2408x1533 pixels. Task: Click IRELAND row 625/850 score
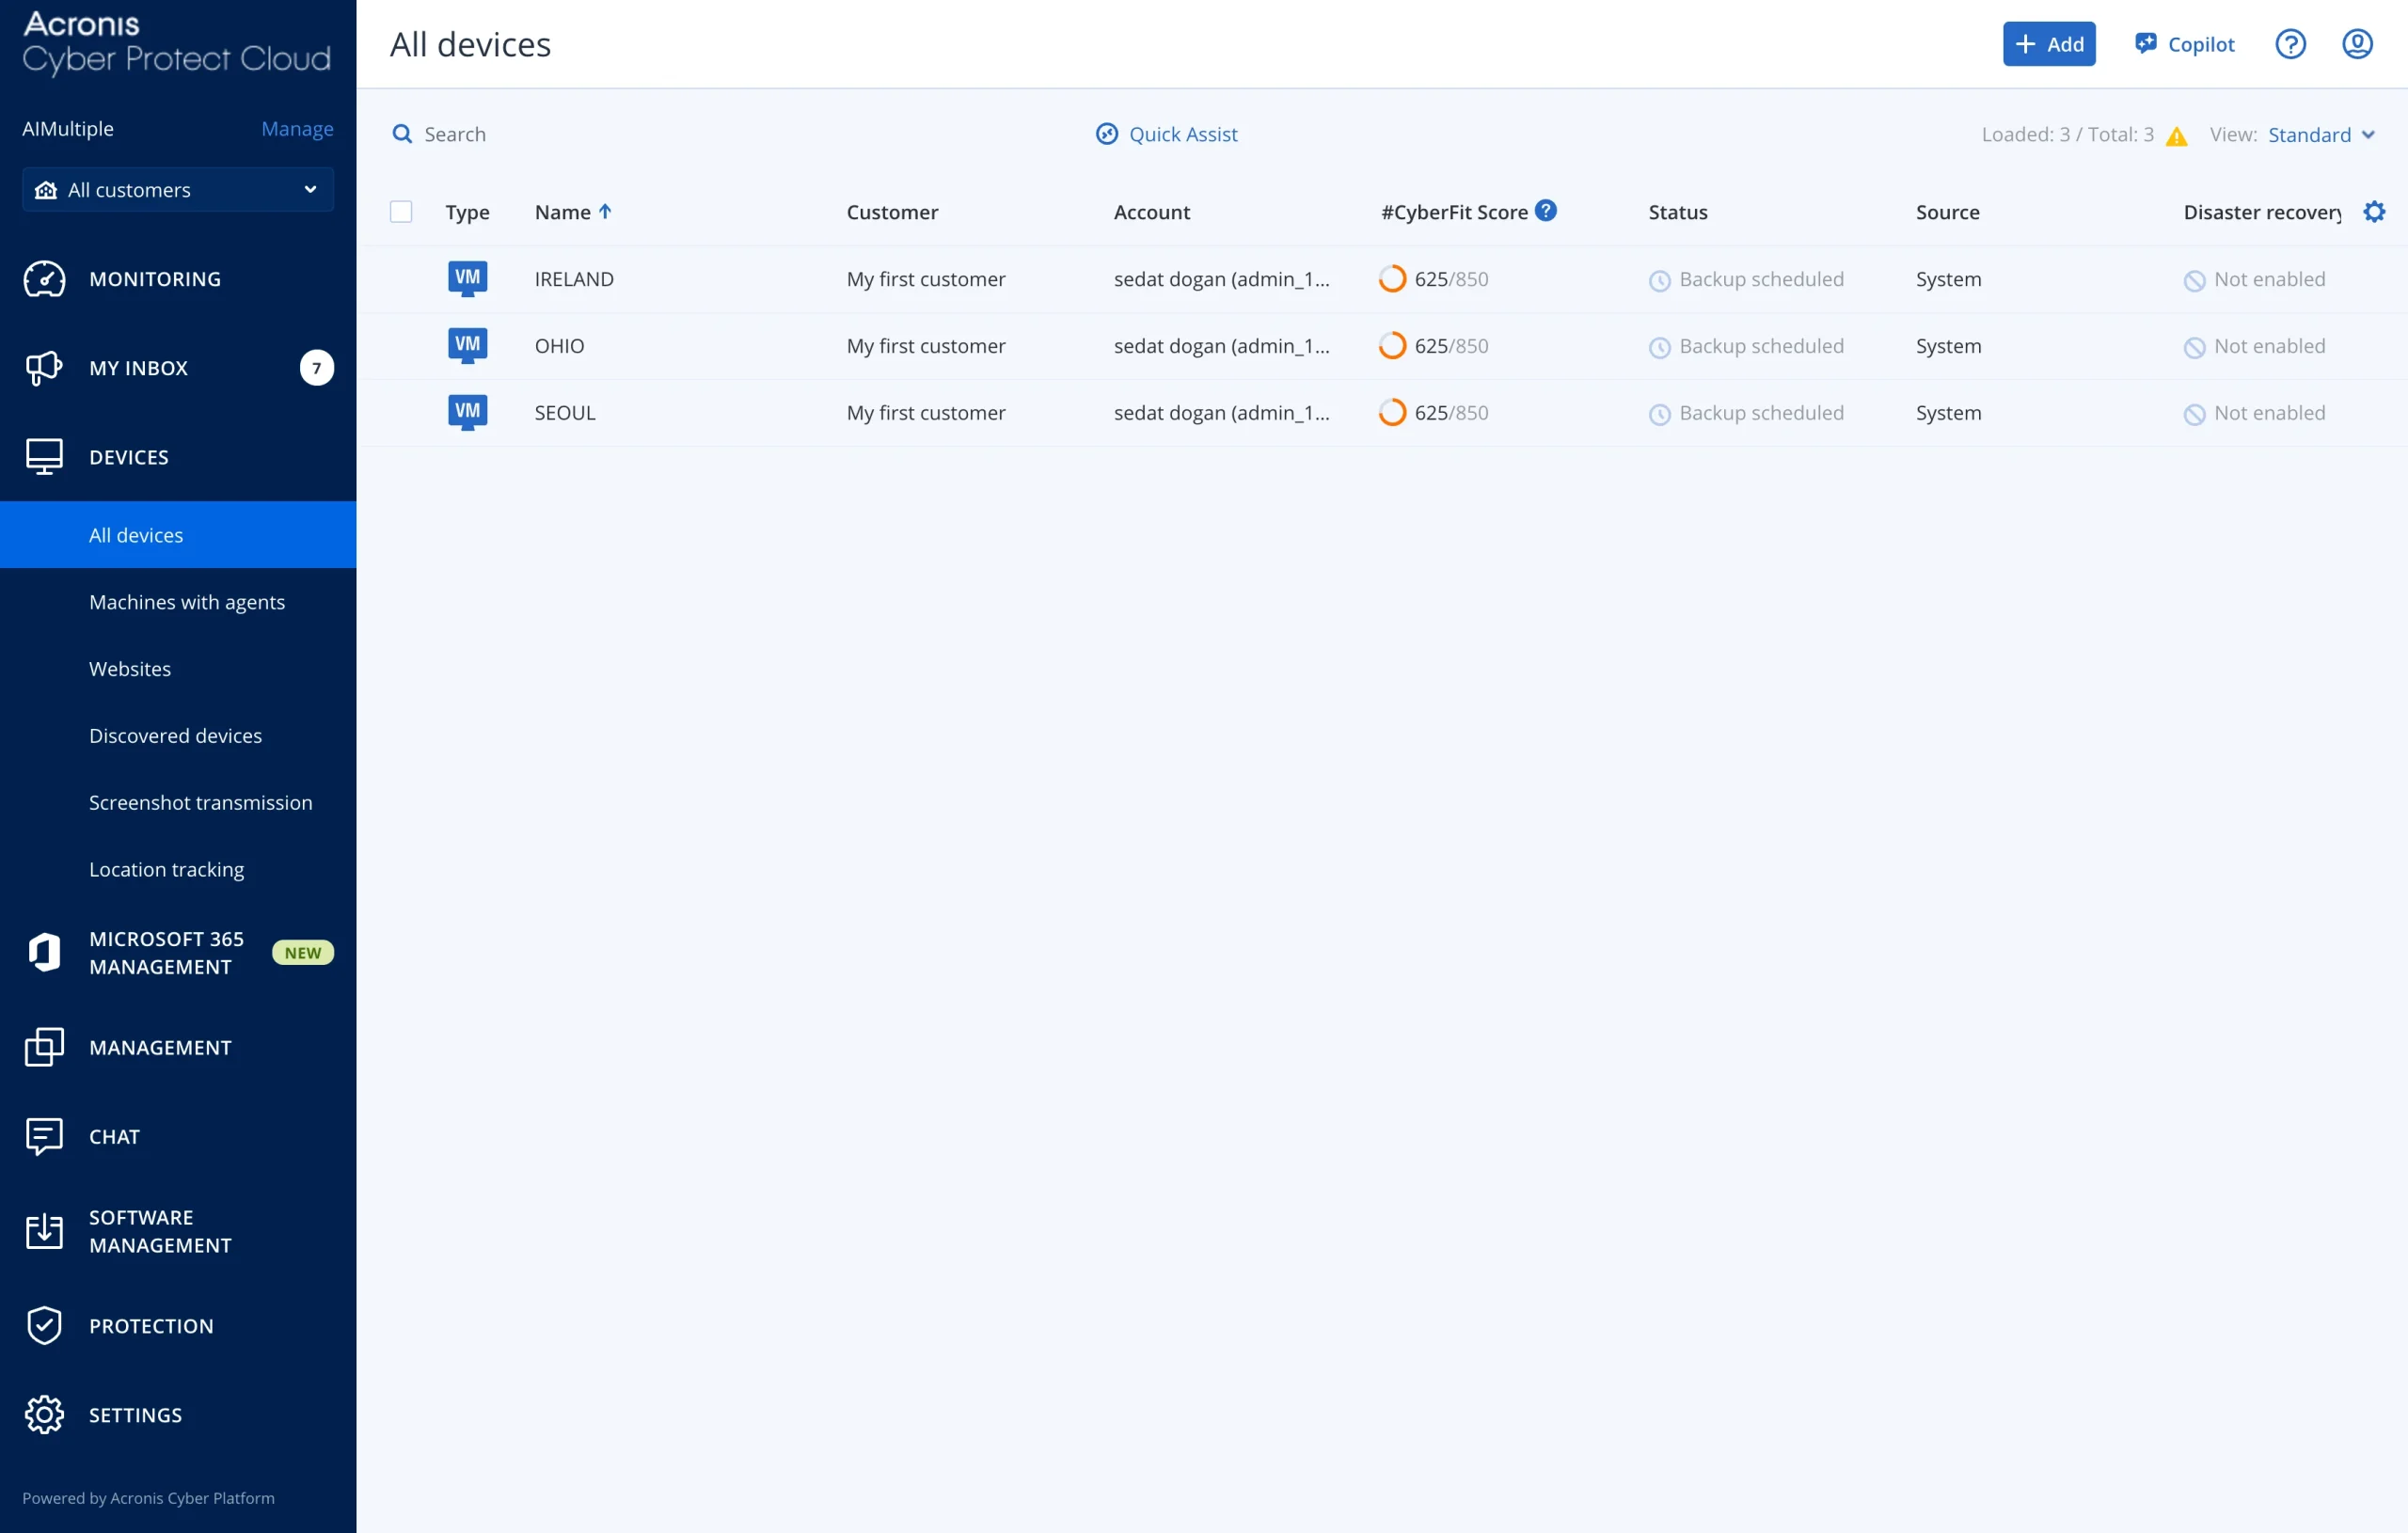pos(1451,279)
